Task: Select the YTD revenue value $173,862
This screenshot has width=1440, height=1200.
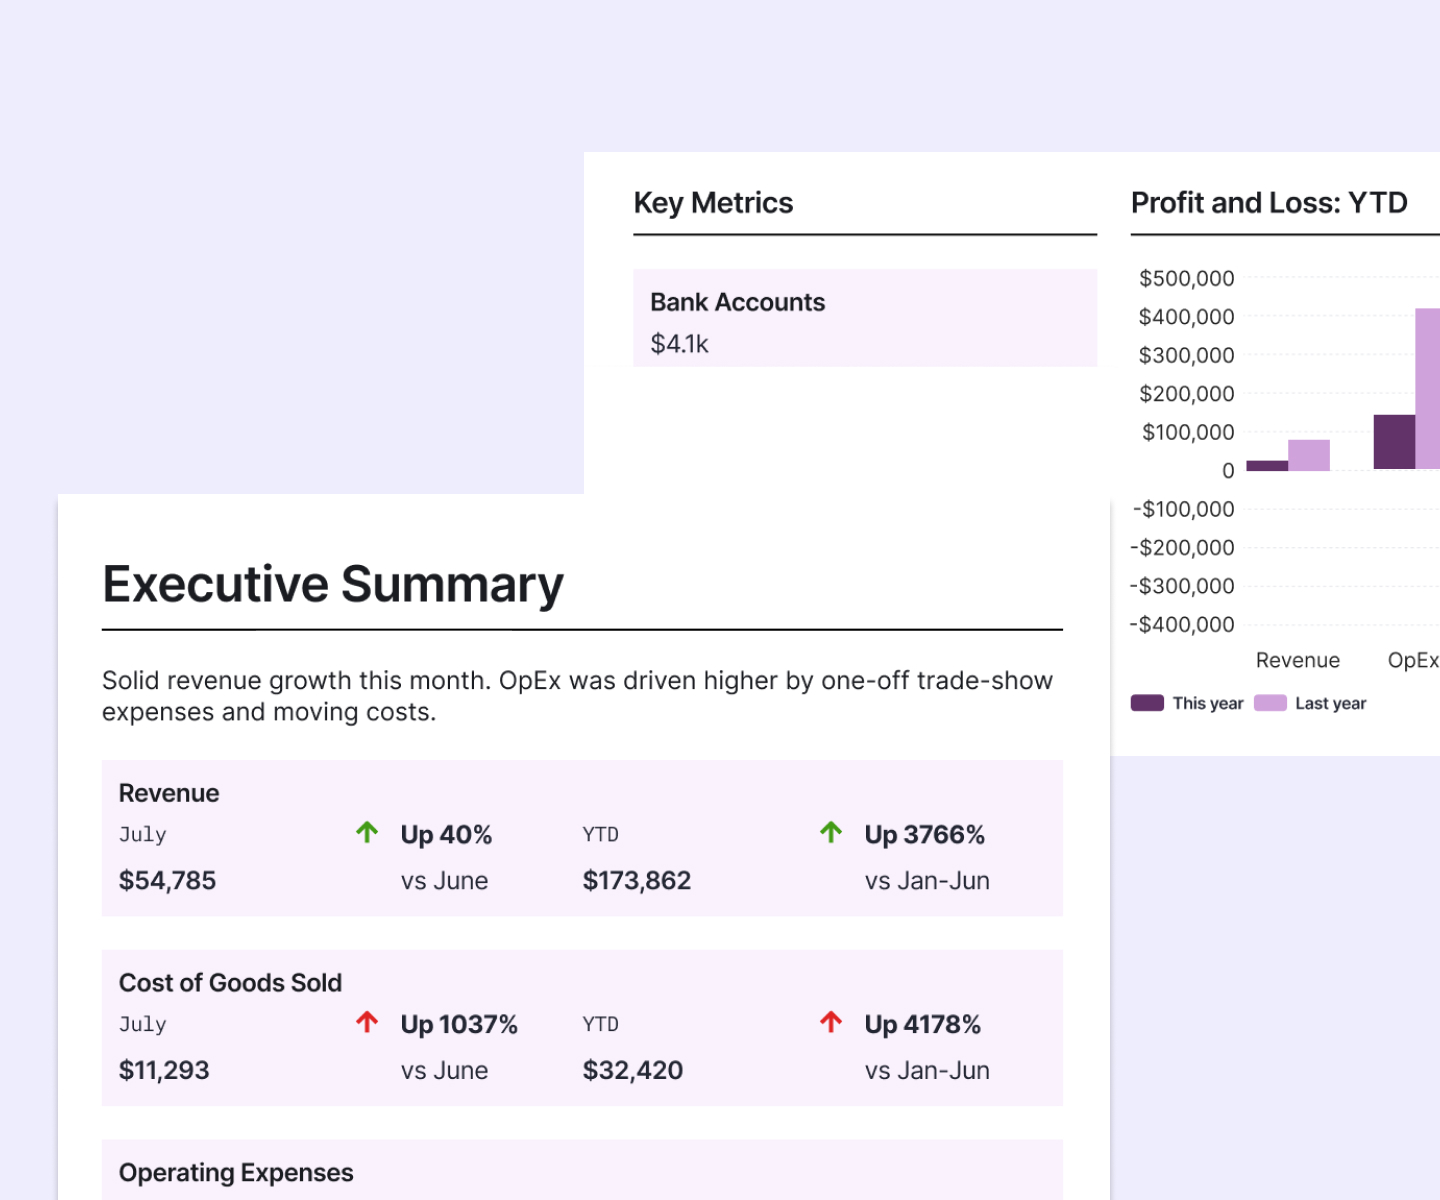Action: [637, 880]
